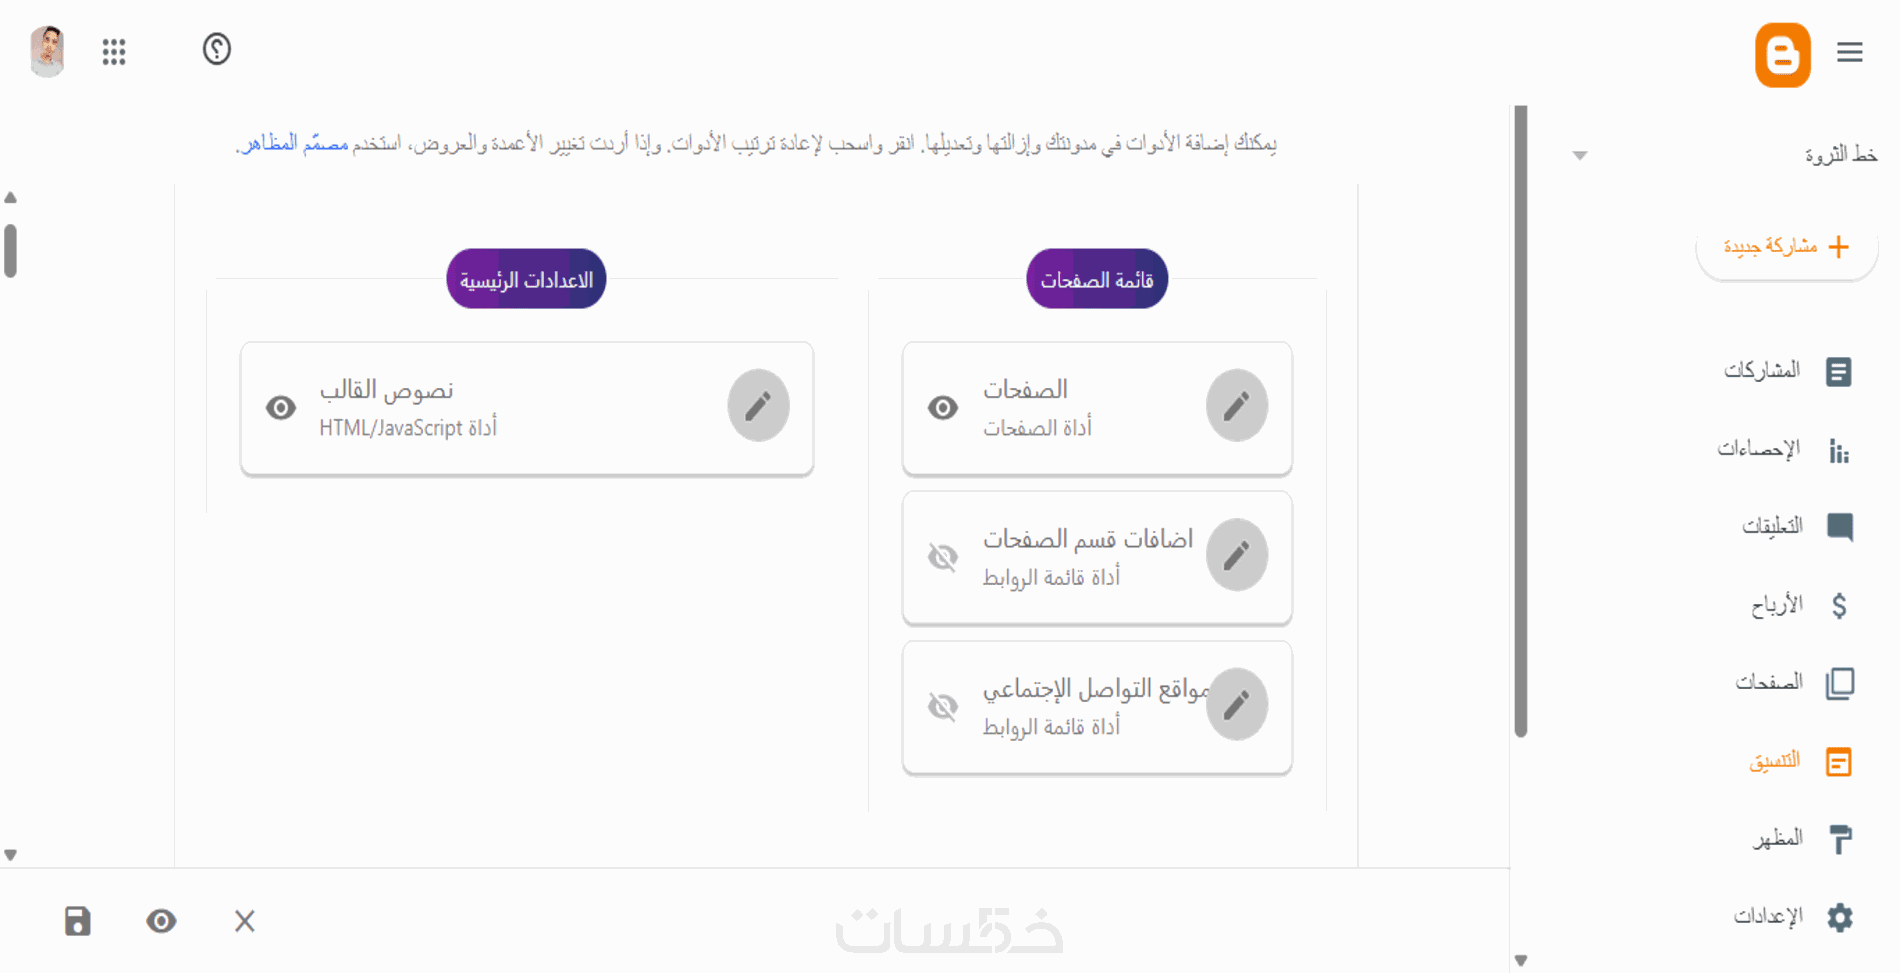Edit the نصوص القالب HTML/JavaScript gadget
This screenshot has width=1900, height=973.
click(758, 406)
